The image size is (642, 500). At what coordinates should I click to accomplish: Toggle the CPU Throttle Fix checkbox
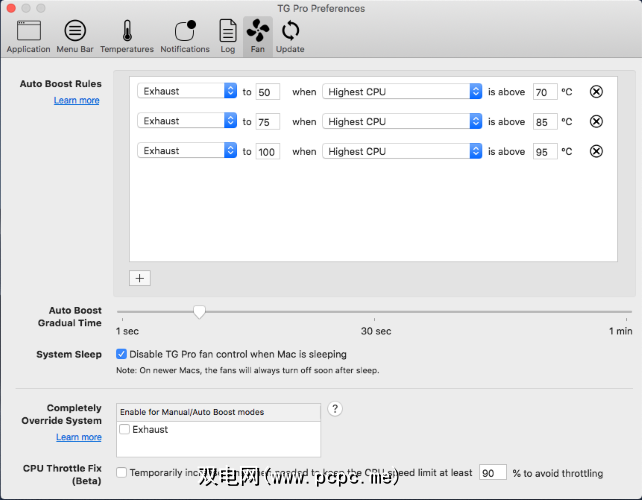(x=122, y=473)
